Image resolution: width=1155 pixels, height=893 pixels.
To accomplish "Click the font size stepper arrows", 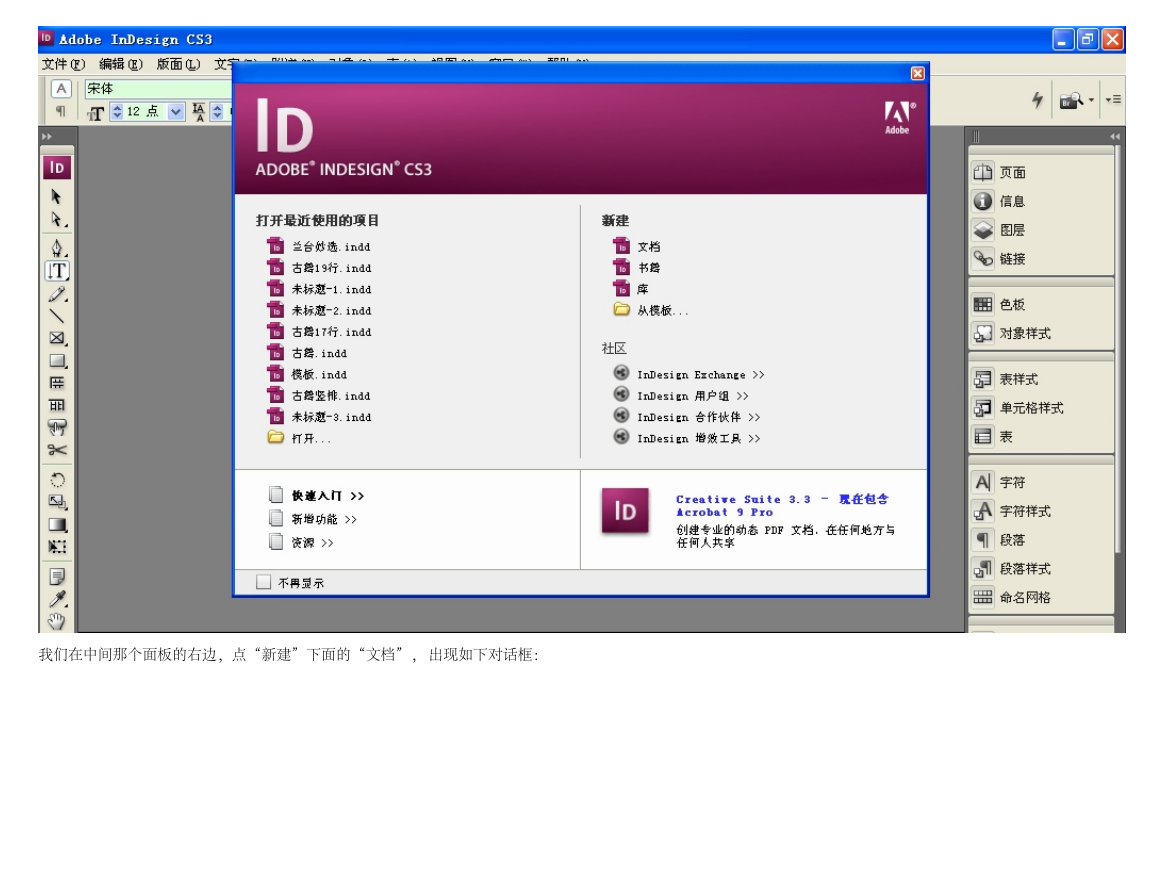I will [x=116, y=111].
